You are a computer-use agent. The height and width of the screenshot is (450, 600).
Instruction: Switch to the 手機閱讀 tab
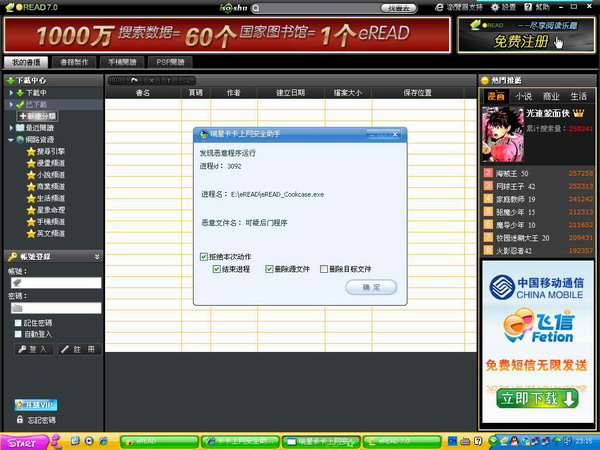point(122,62)
